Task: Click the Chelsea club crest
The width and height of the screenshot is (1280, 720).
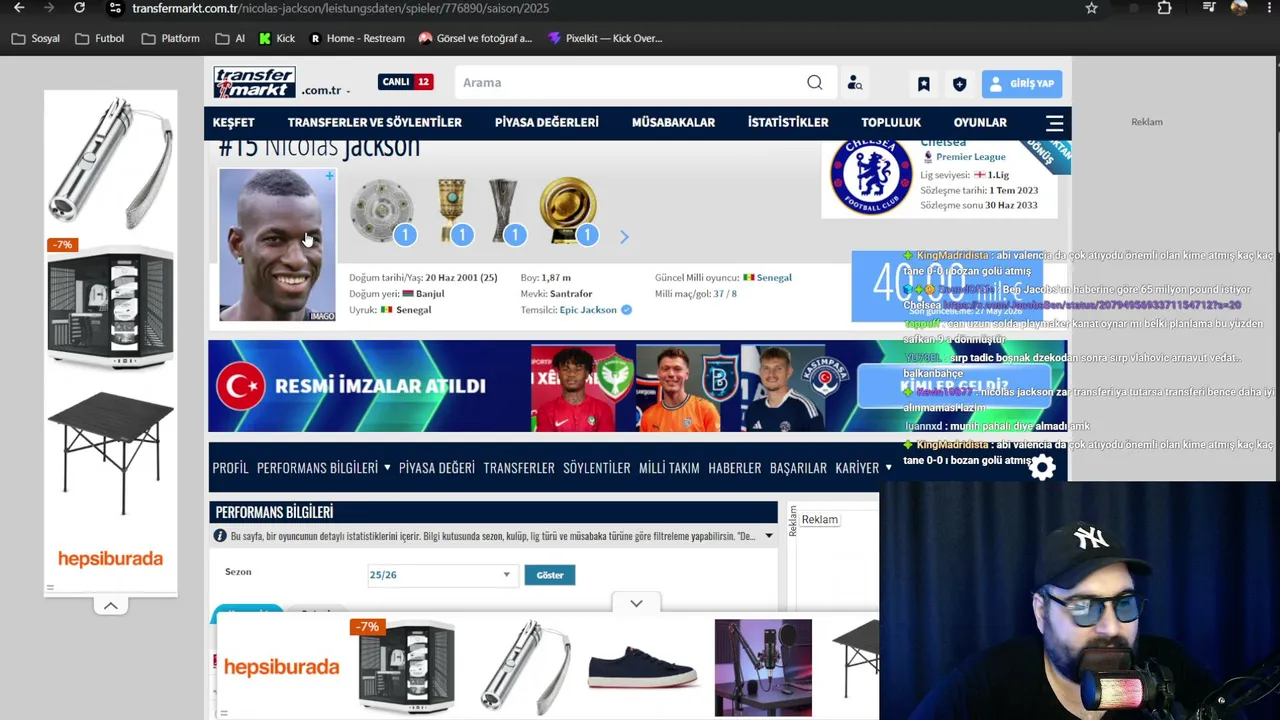Action: [871, 177]
